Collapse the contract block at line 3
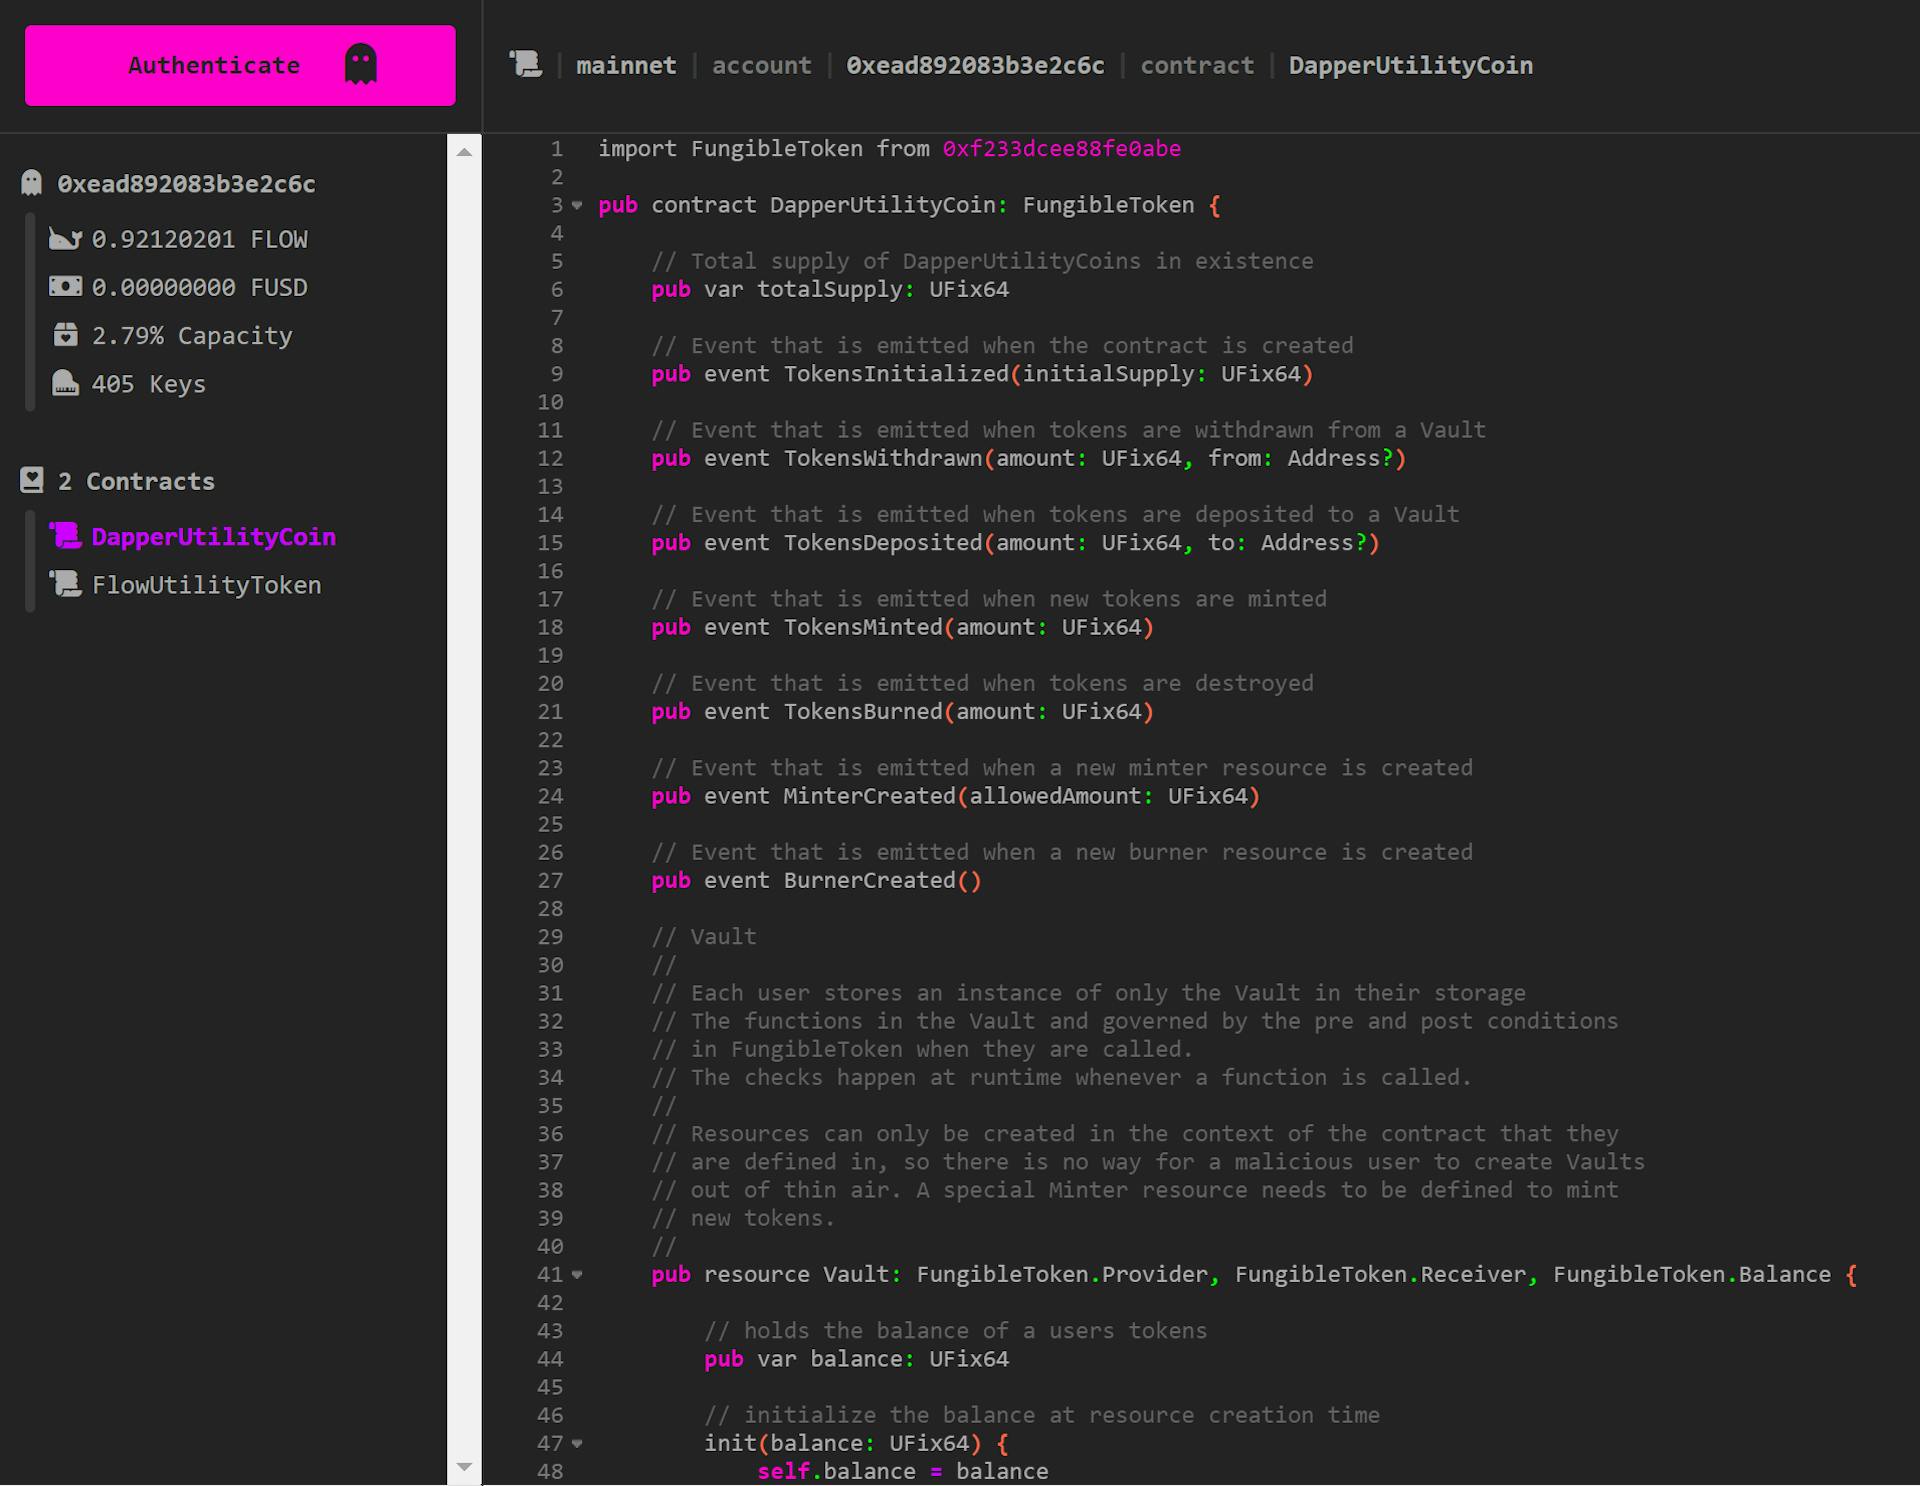Viewport: 1920px width, 1486px height. coord(577,205)
